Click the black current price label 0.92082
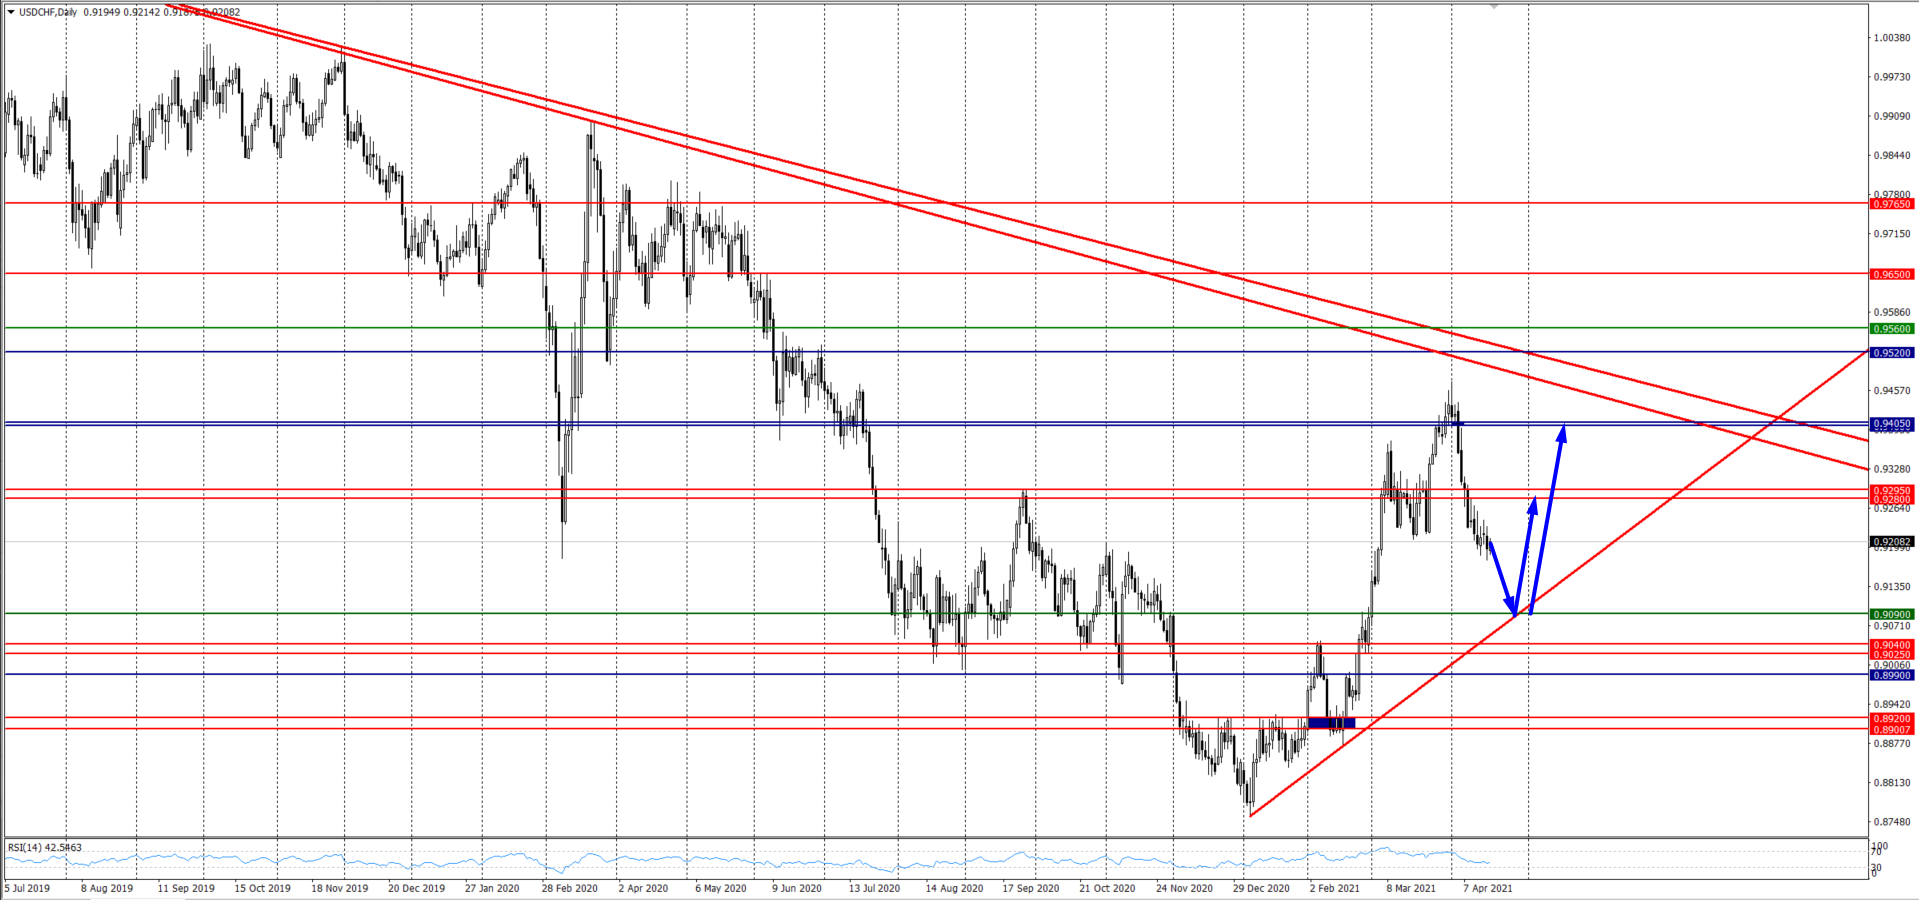The width and height of the screenshot is (1919, 900). coord(1892,542)
